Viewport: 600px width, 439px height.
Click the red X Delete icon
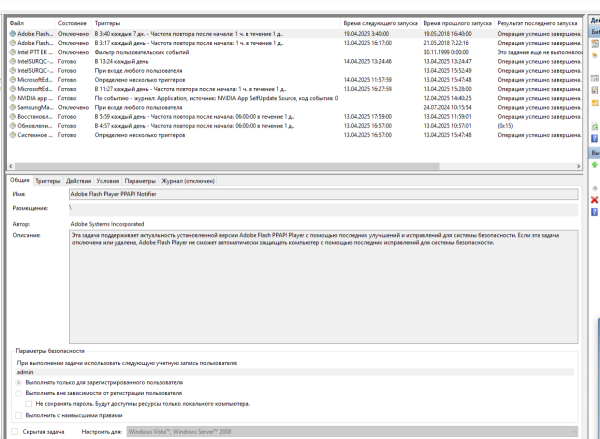(x=595, y=200)
